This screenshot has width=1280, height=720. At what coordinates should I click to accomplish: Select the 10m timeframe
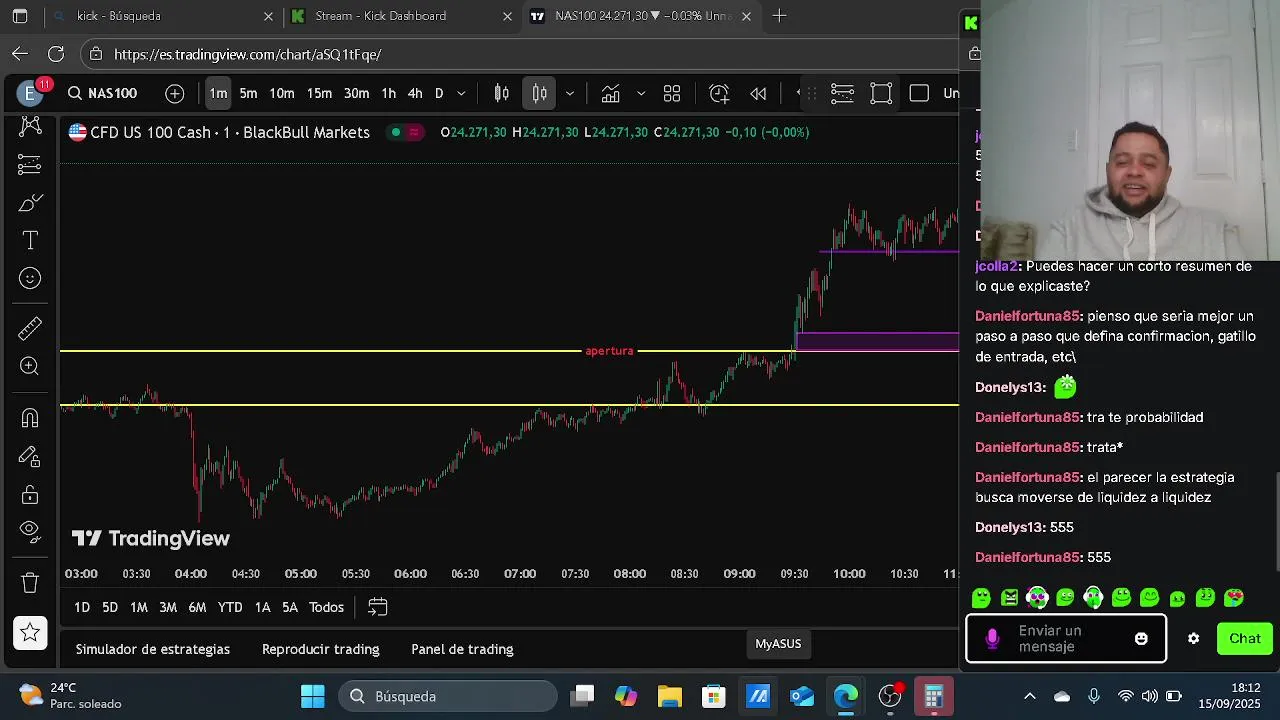coord(282,93)
